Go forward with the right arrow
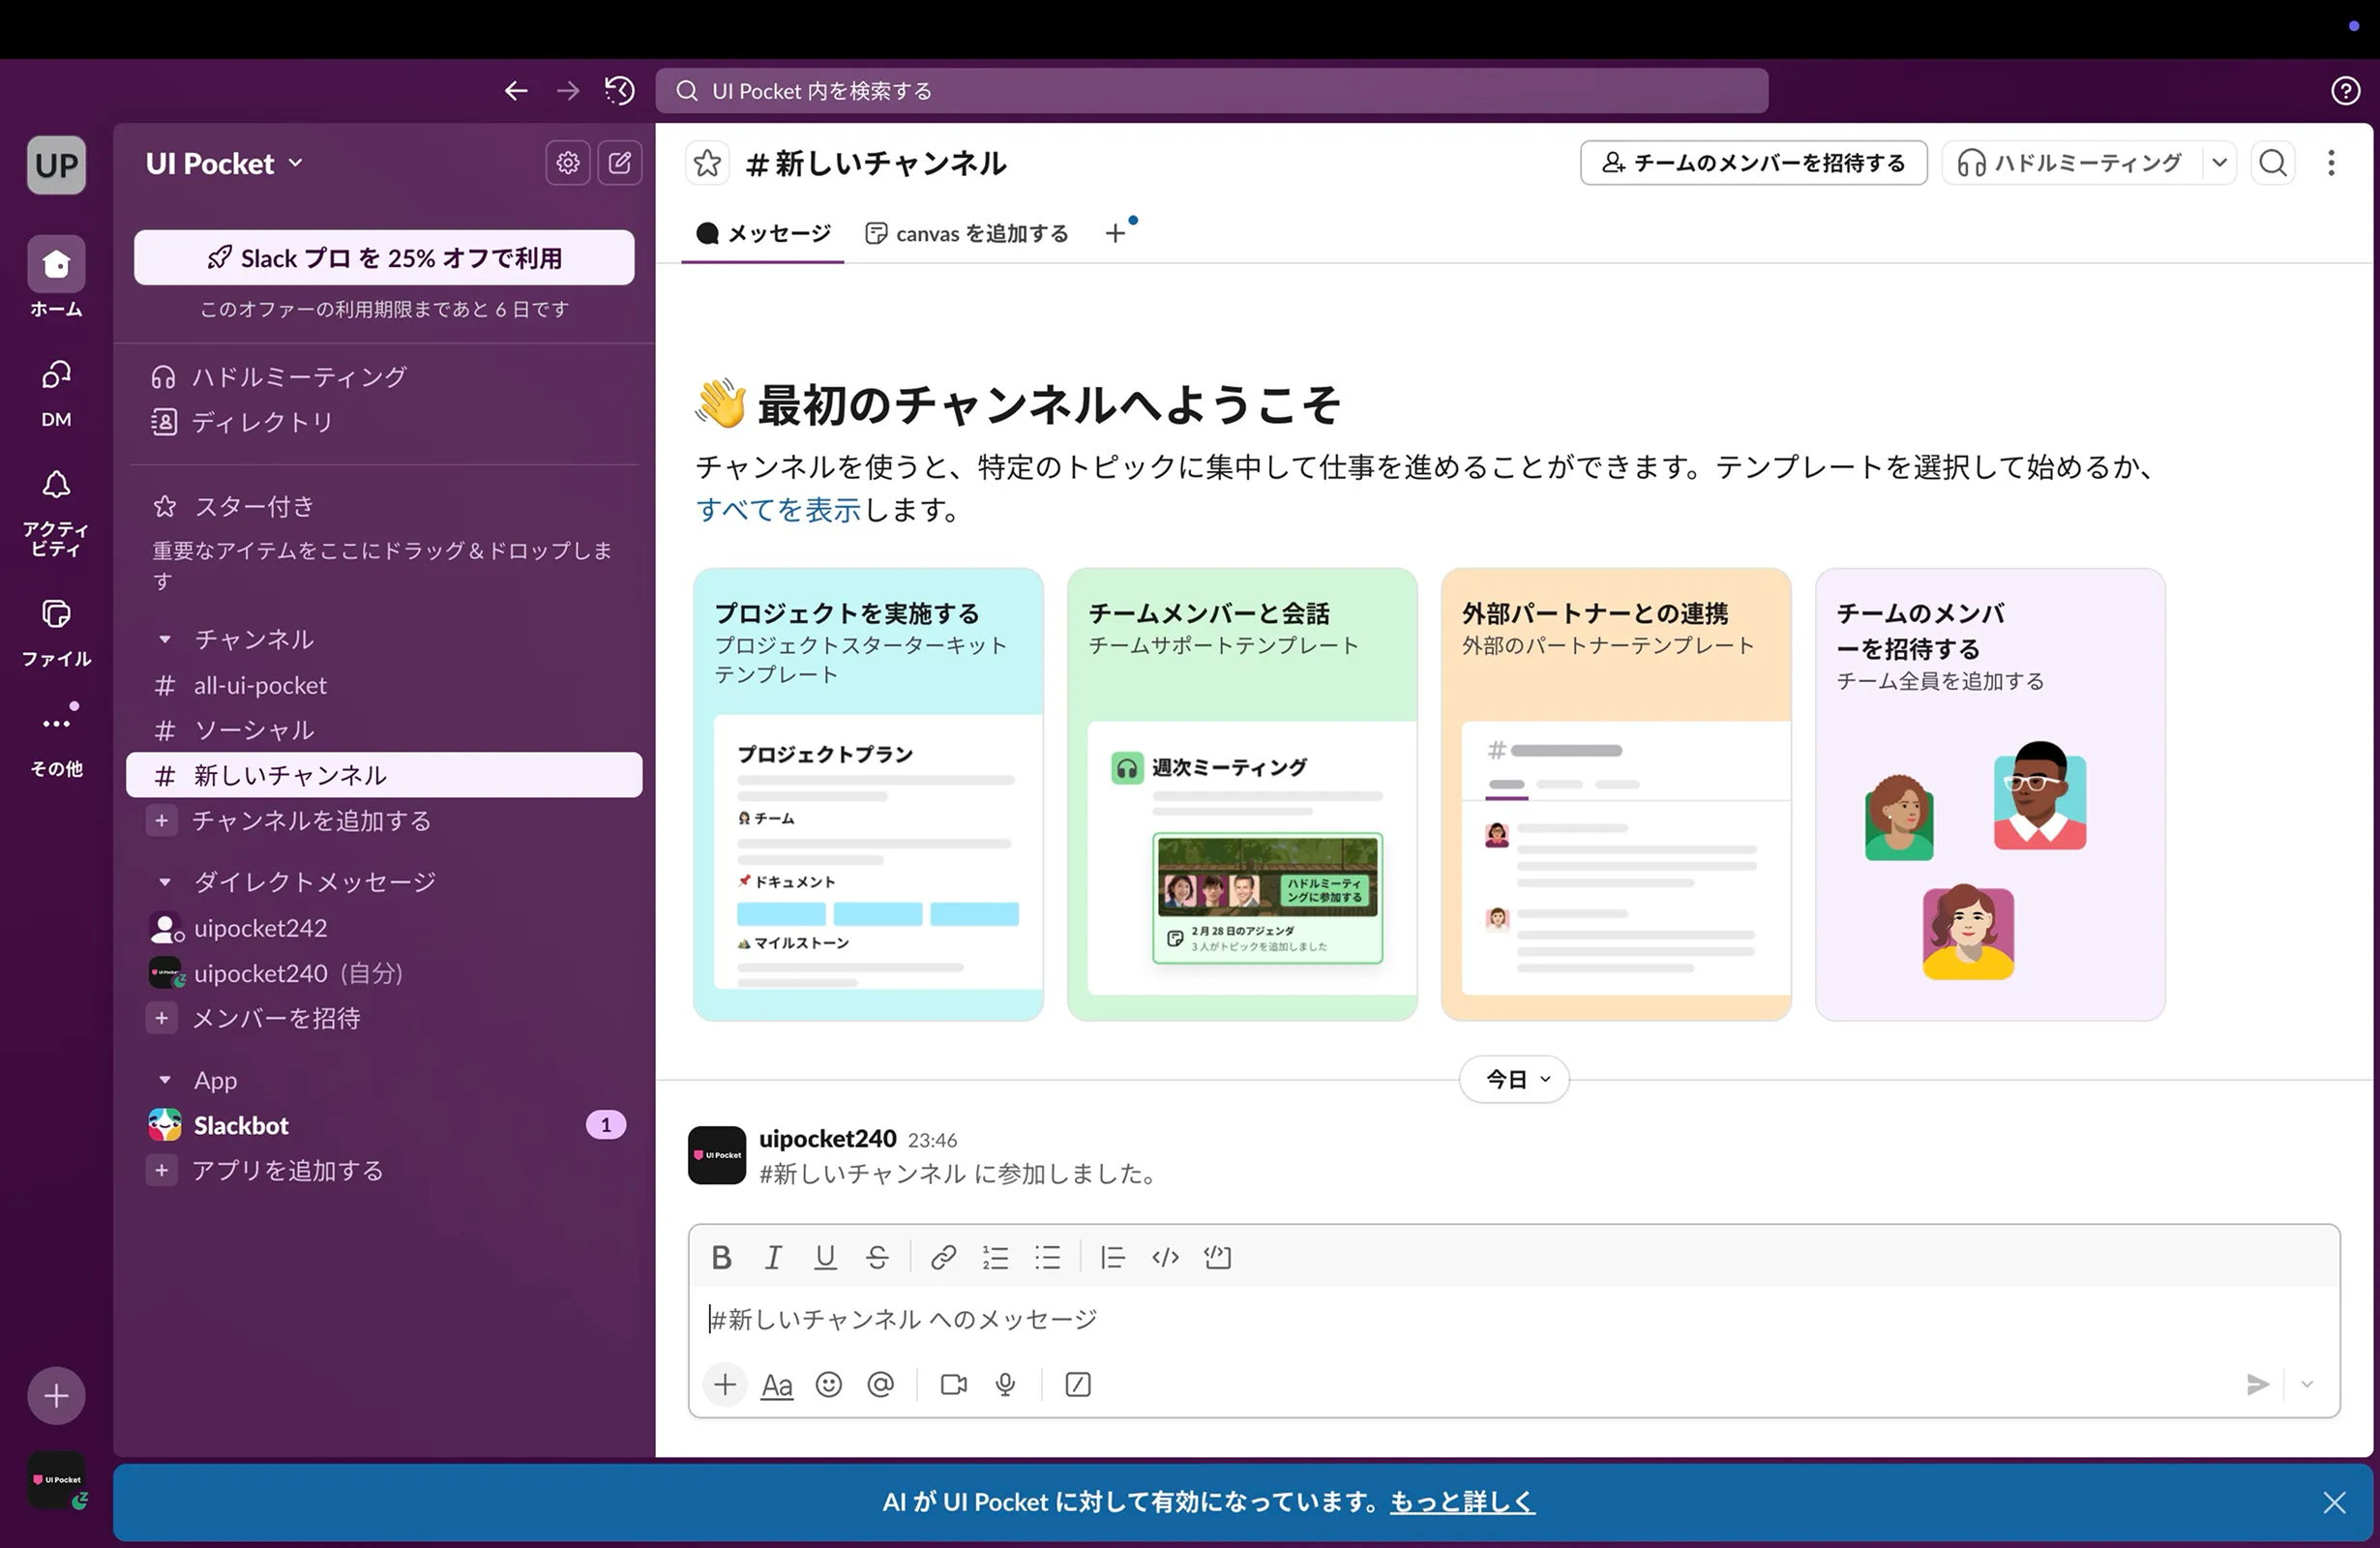This screenshot has width=2380, height=1548. [x=568, y=91]
